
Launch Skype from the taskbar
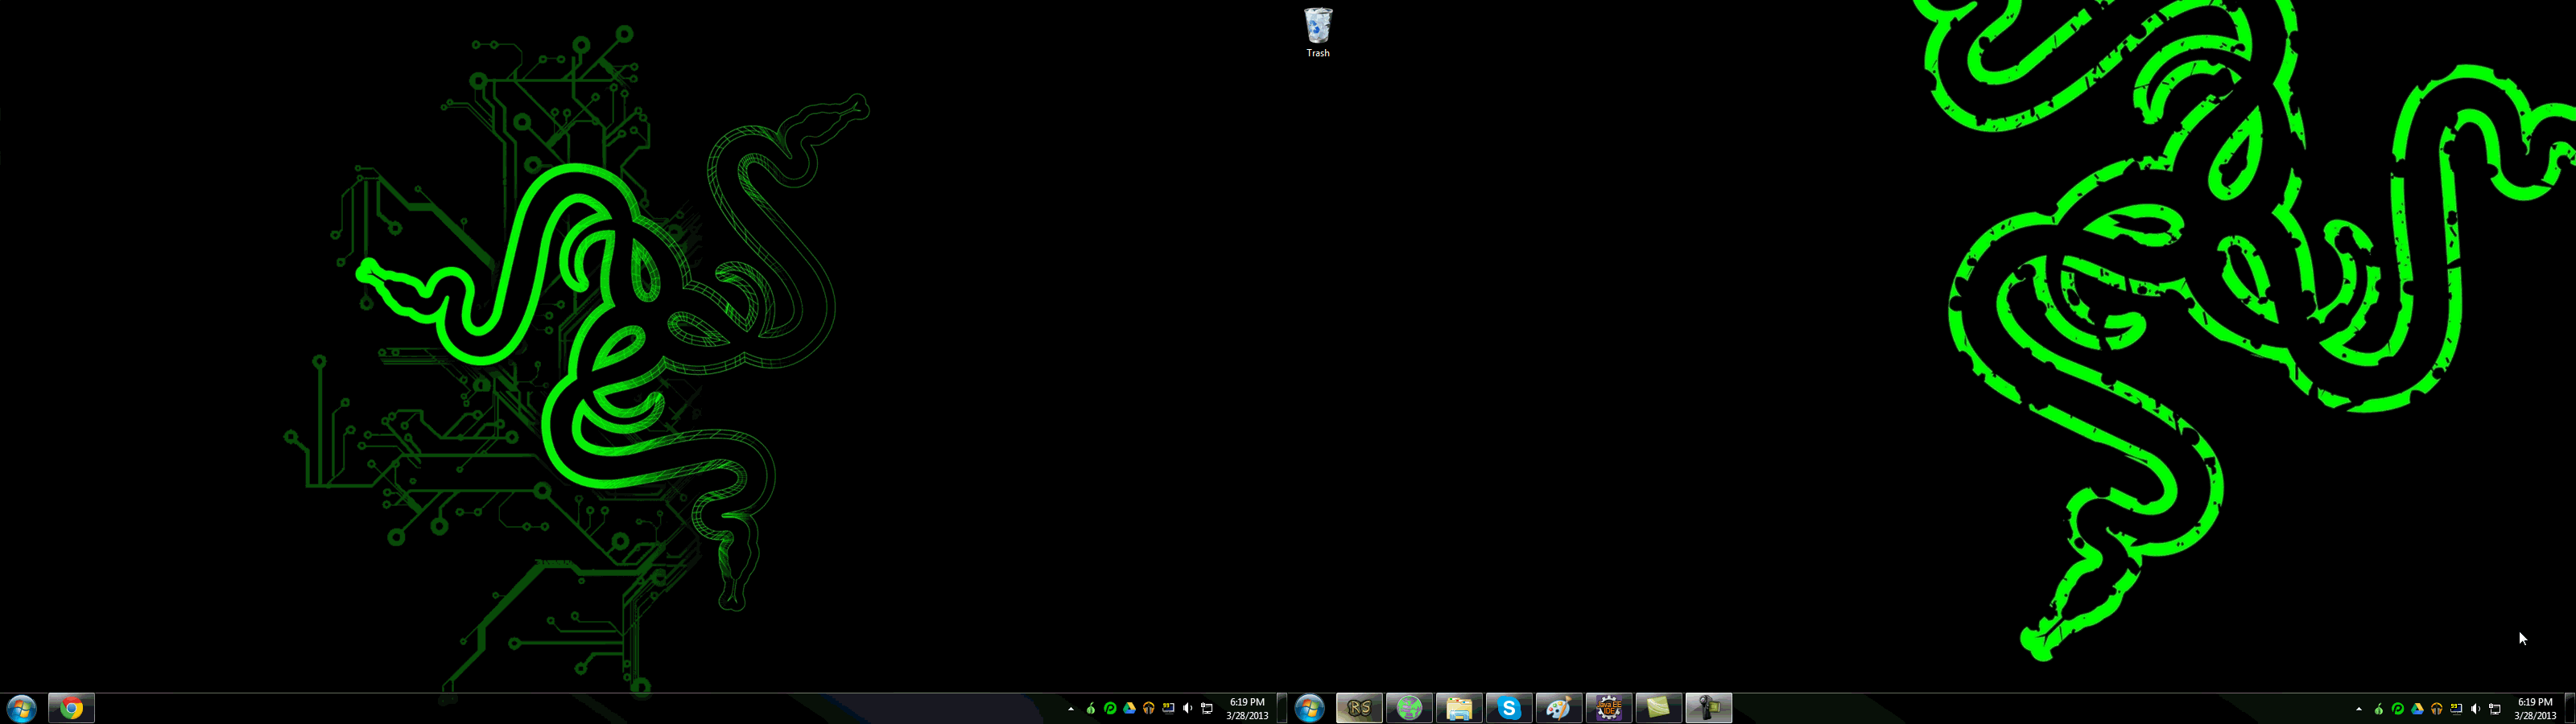[x=1509, y=709]
